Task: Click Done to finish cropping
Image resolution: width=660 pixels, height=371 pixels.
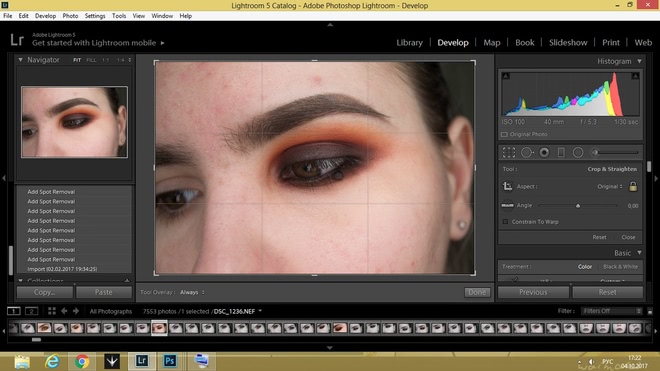Action: click(x=477, y=292)
